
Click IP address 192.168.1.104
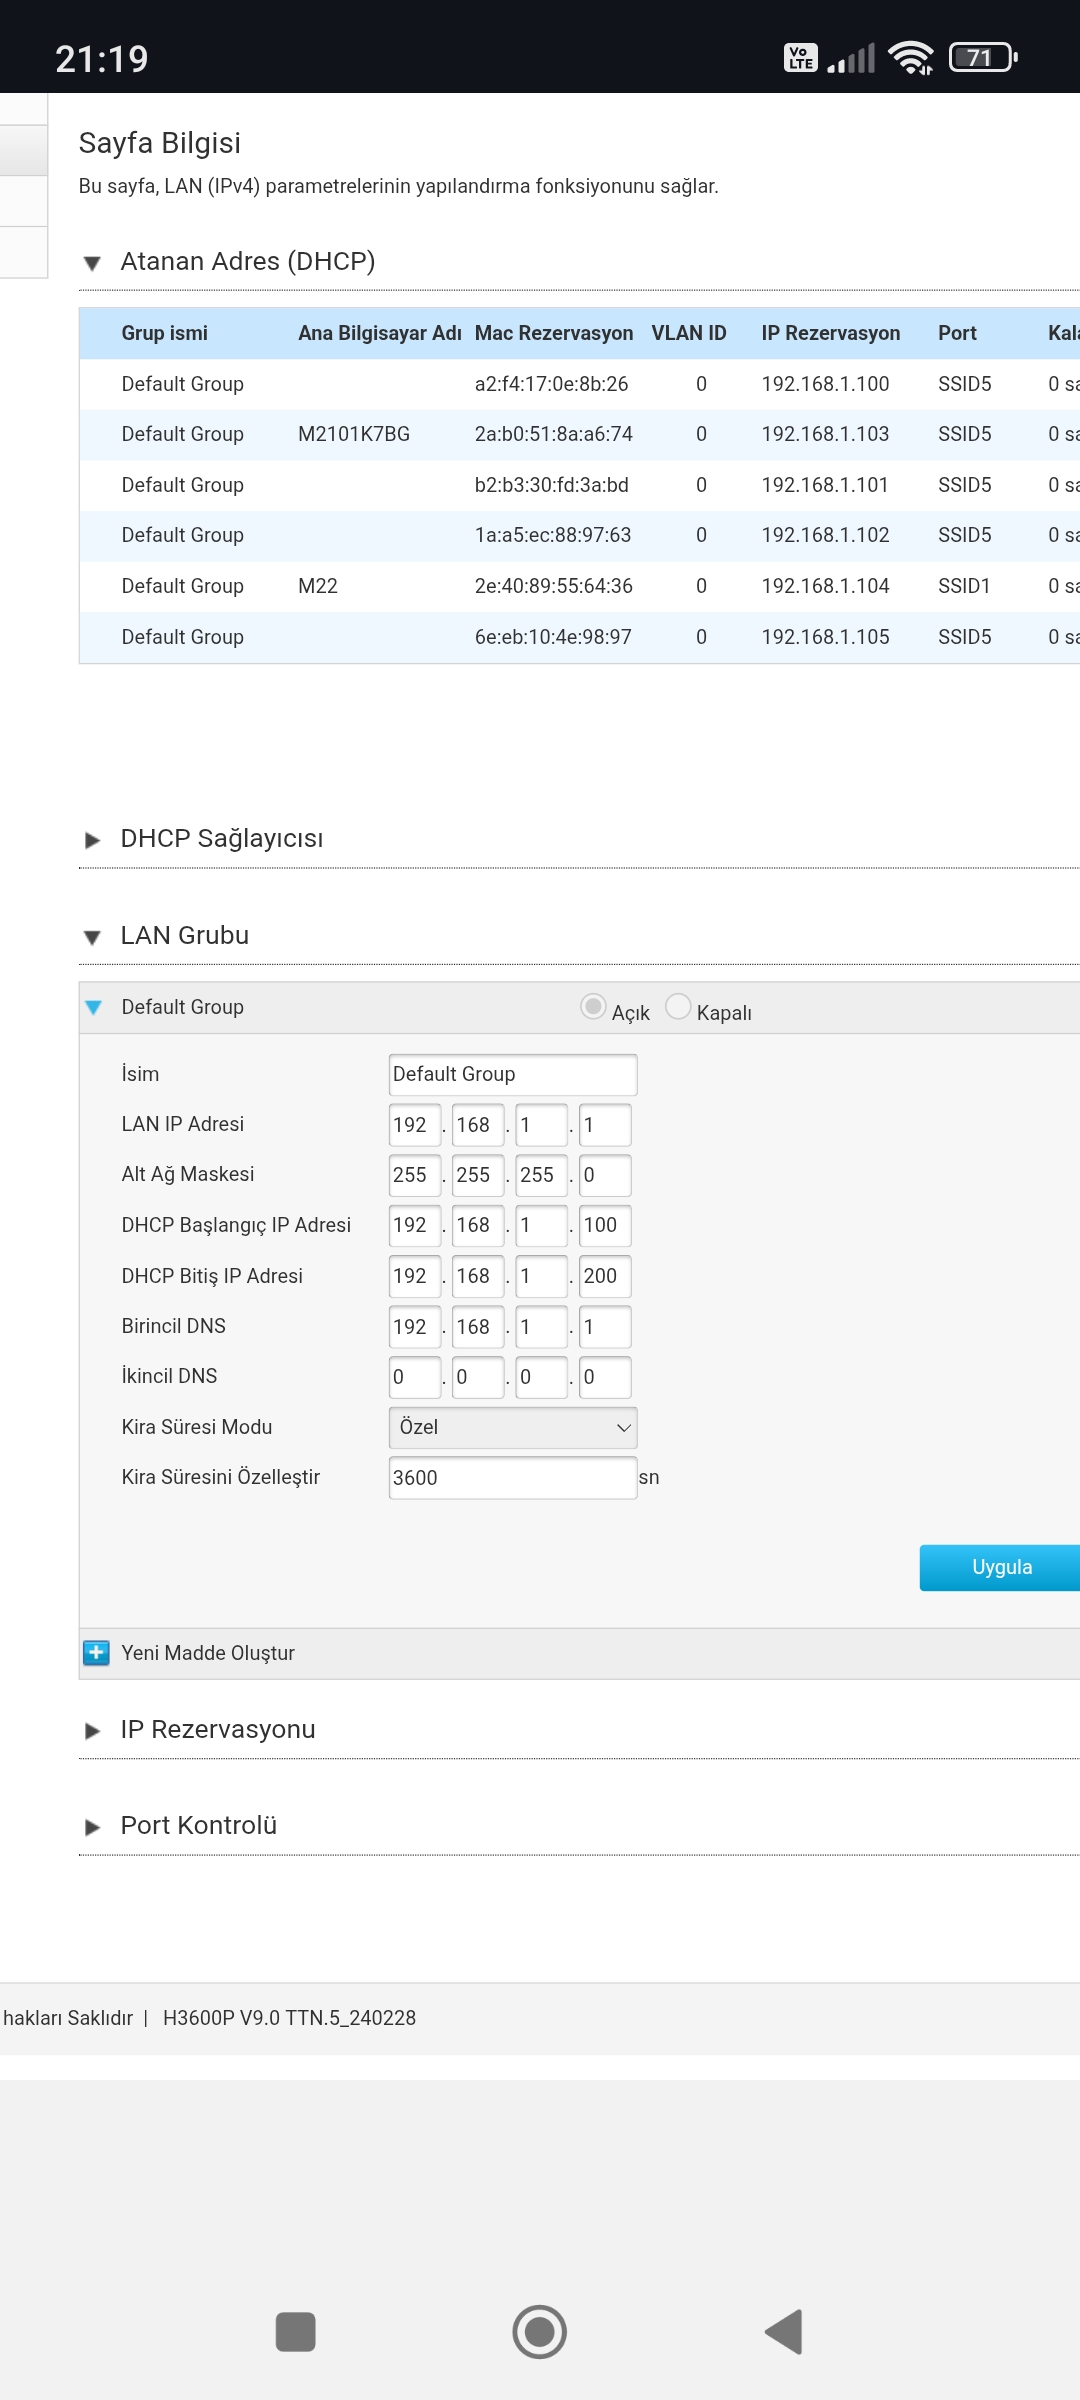point(825,586)
